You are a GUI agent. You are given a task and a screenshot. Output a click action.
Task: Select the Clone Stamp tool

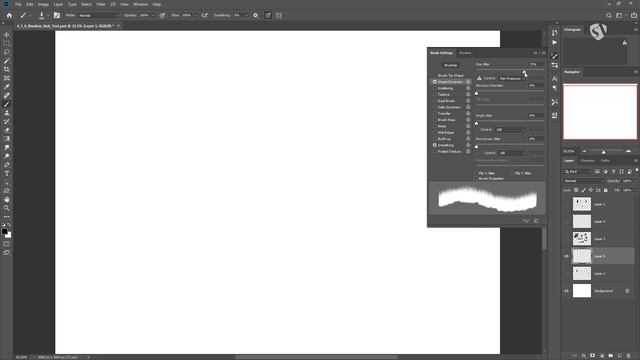7,113
